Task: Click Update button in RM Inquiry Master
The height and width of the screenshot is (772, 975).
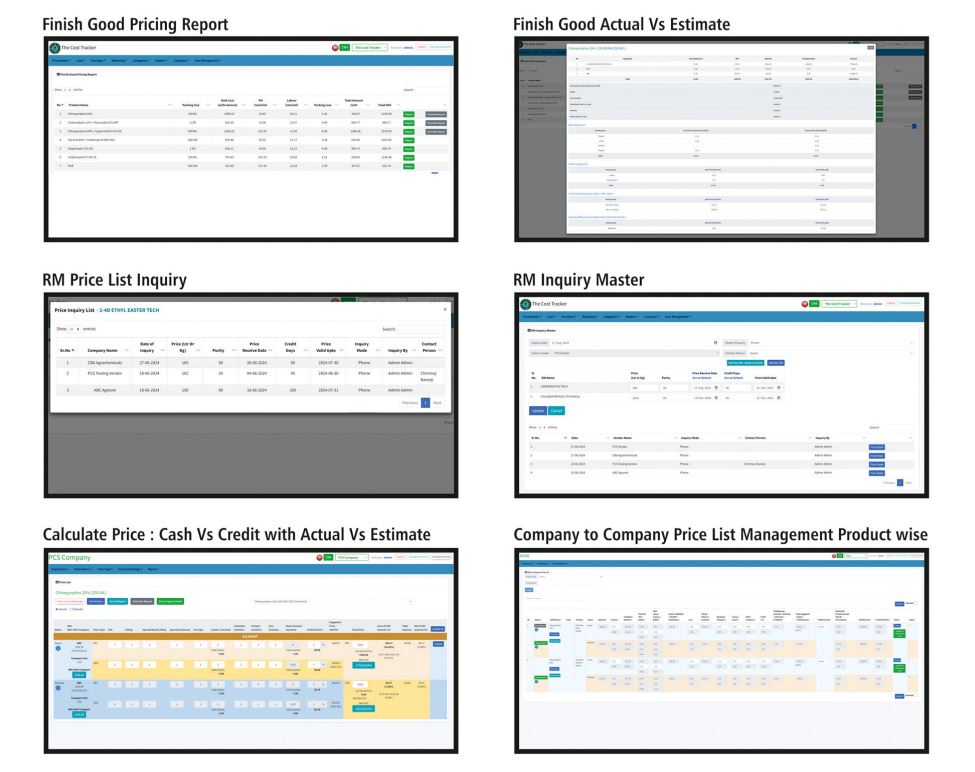Action: pyautogui.click(x=537, y=410)
